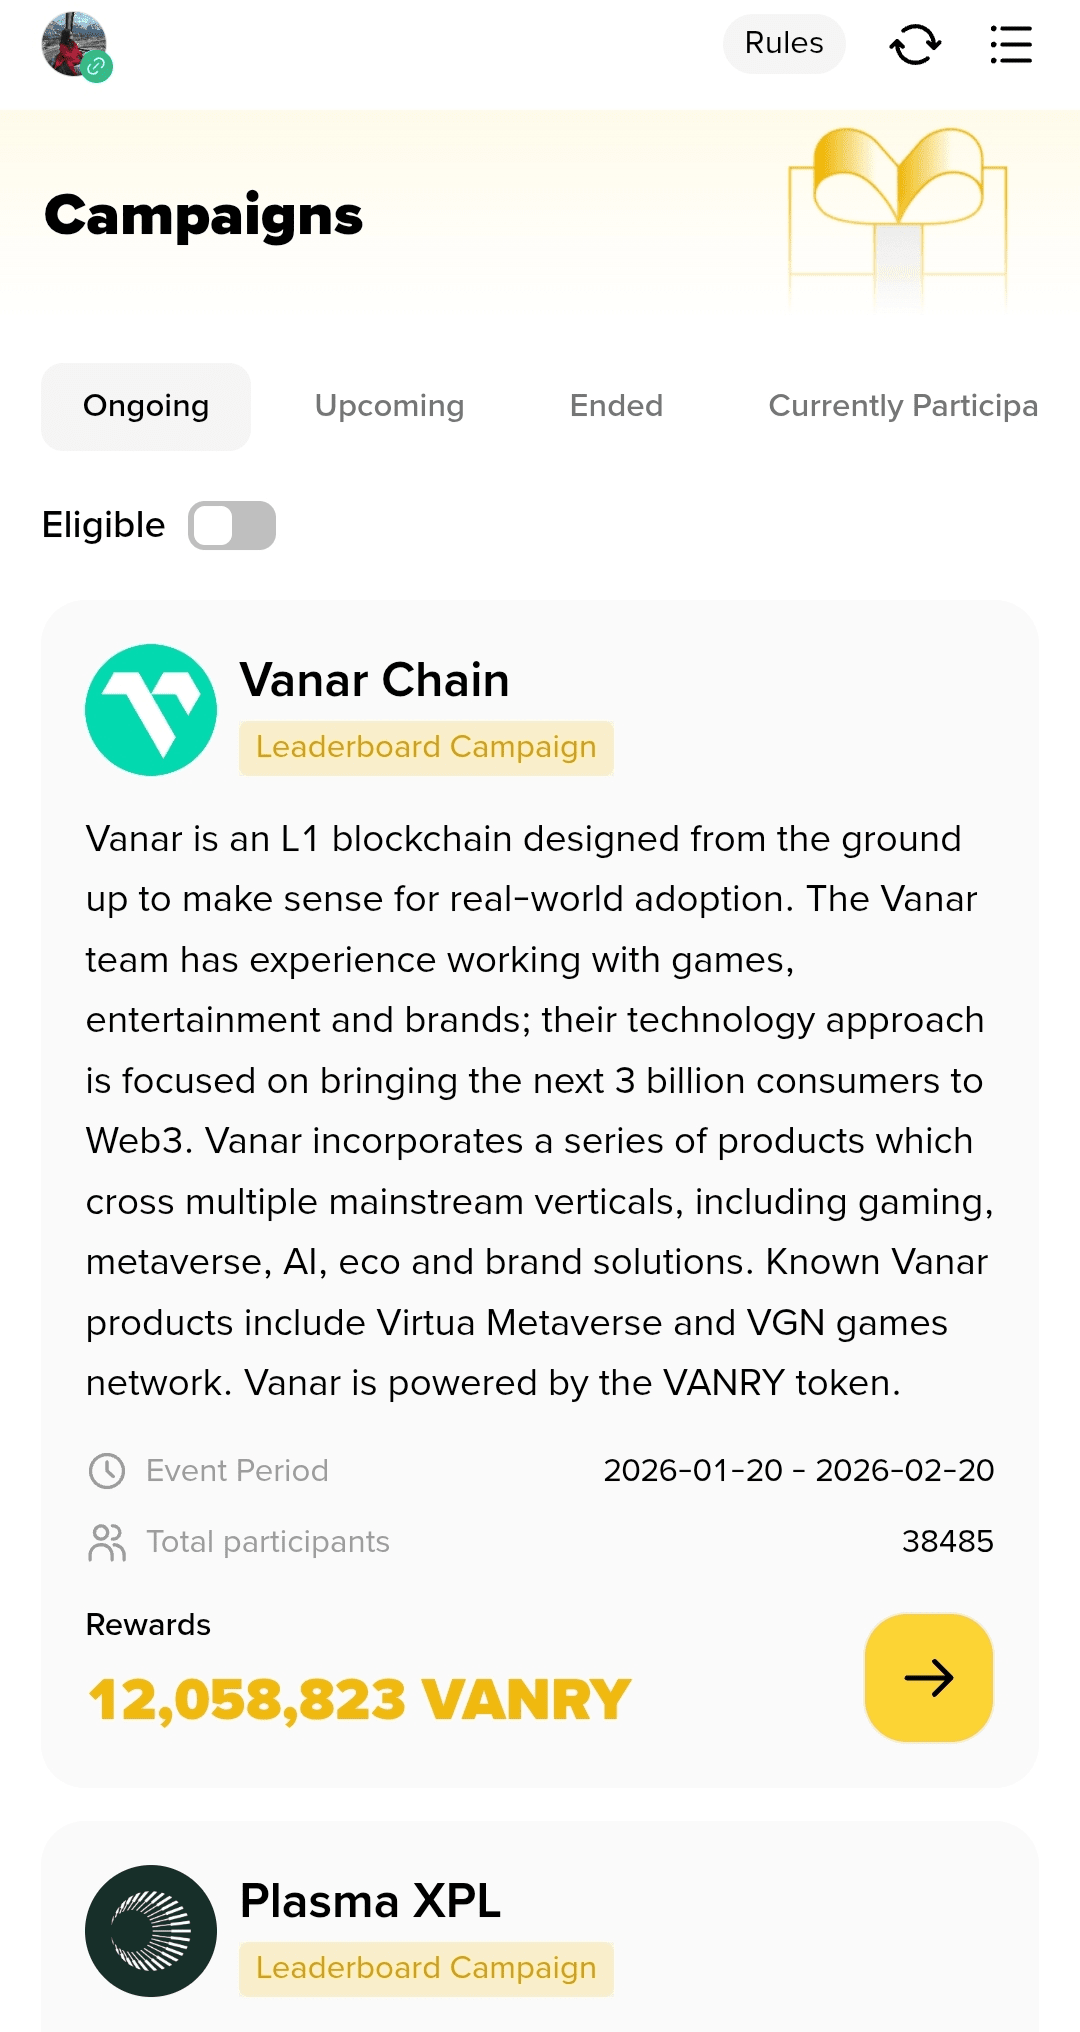Open the list menu icon

pyautogui.click(x=1010, y=45)
